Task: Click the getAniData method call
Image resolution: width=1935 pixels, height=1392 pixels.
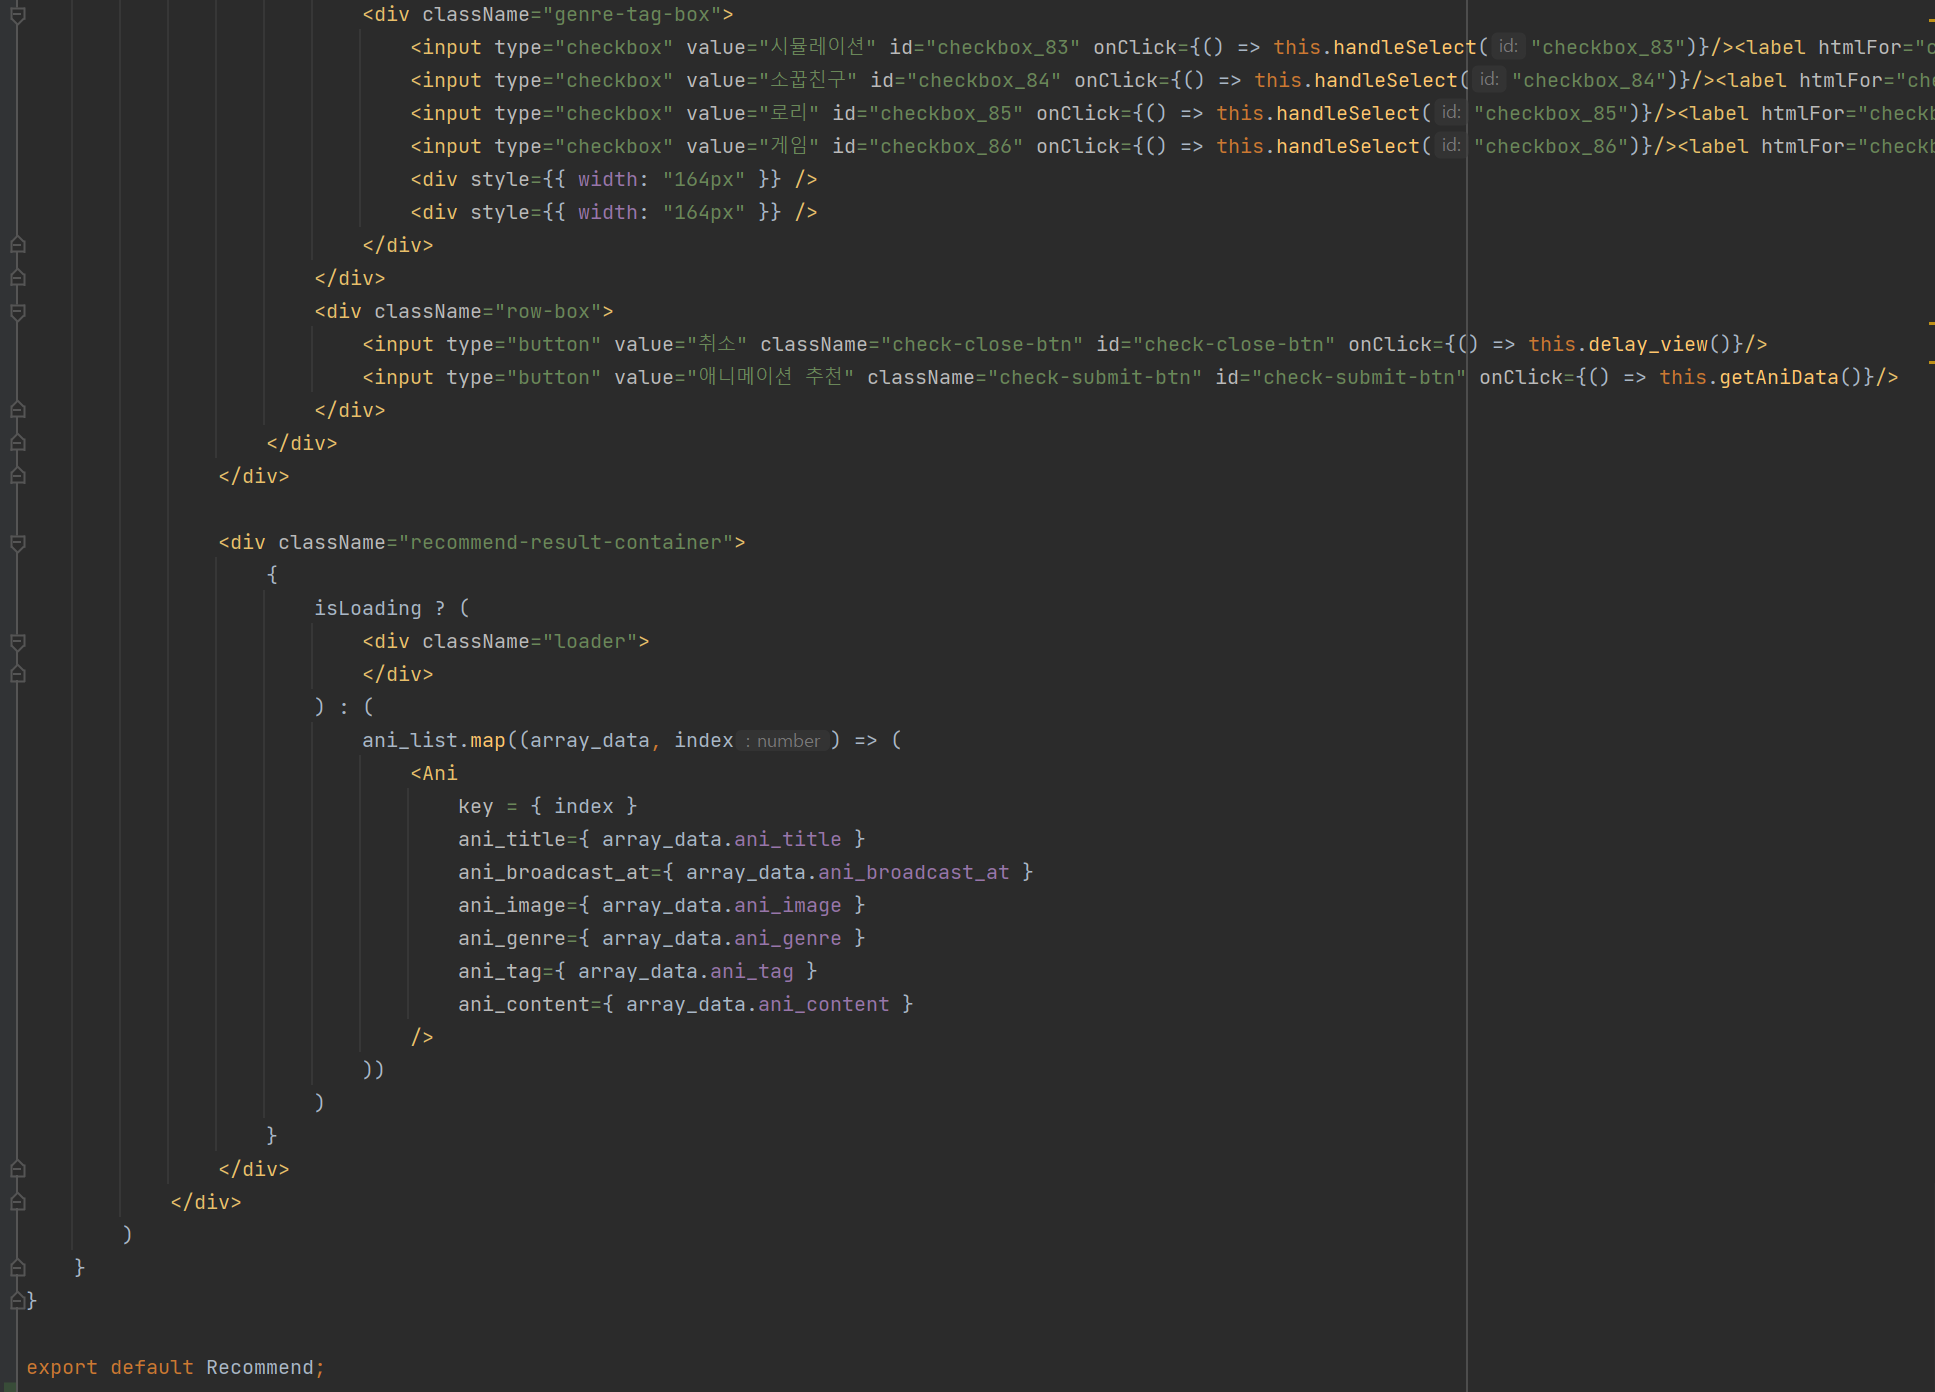Action: click(x=1778, y=377)
